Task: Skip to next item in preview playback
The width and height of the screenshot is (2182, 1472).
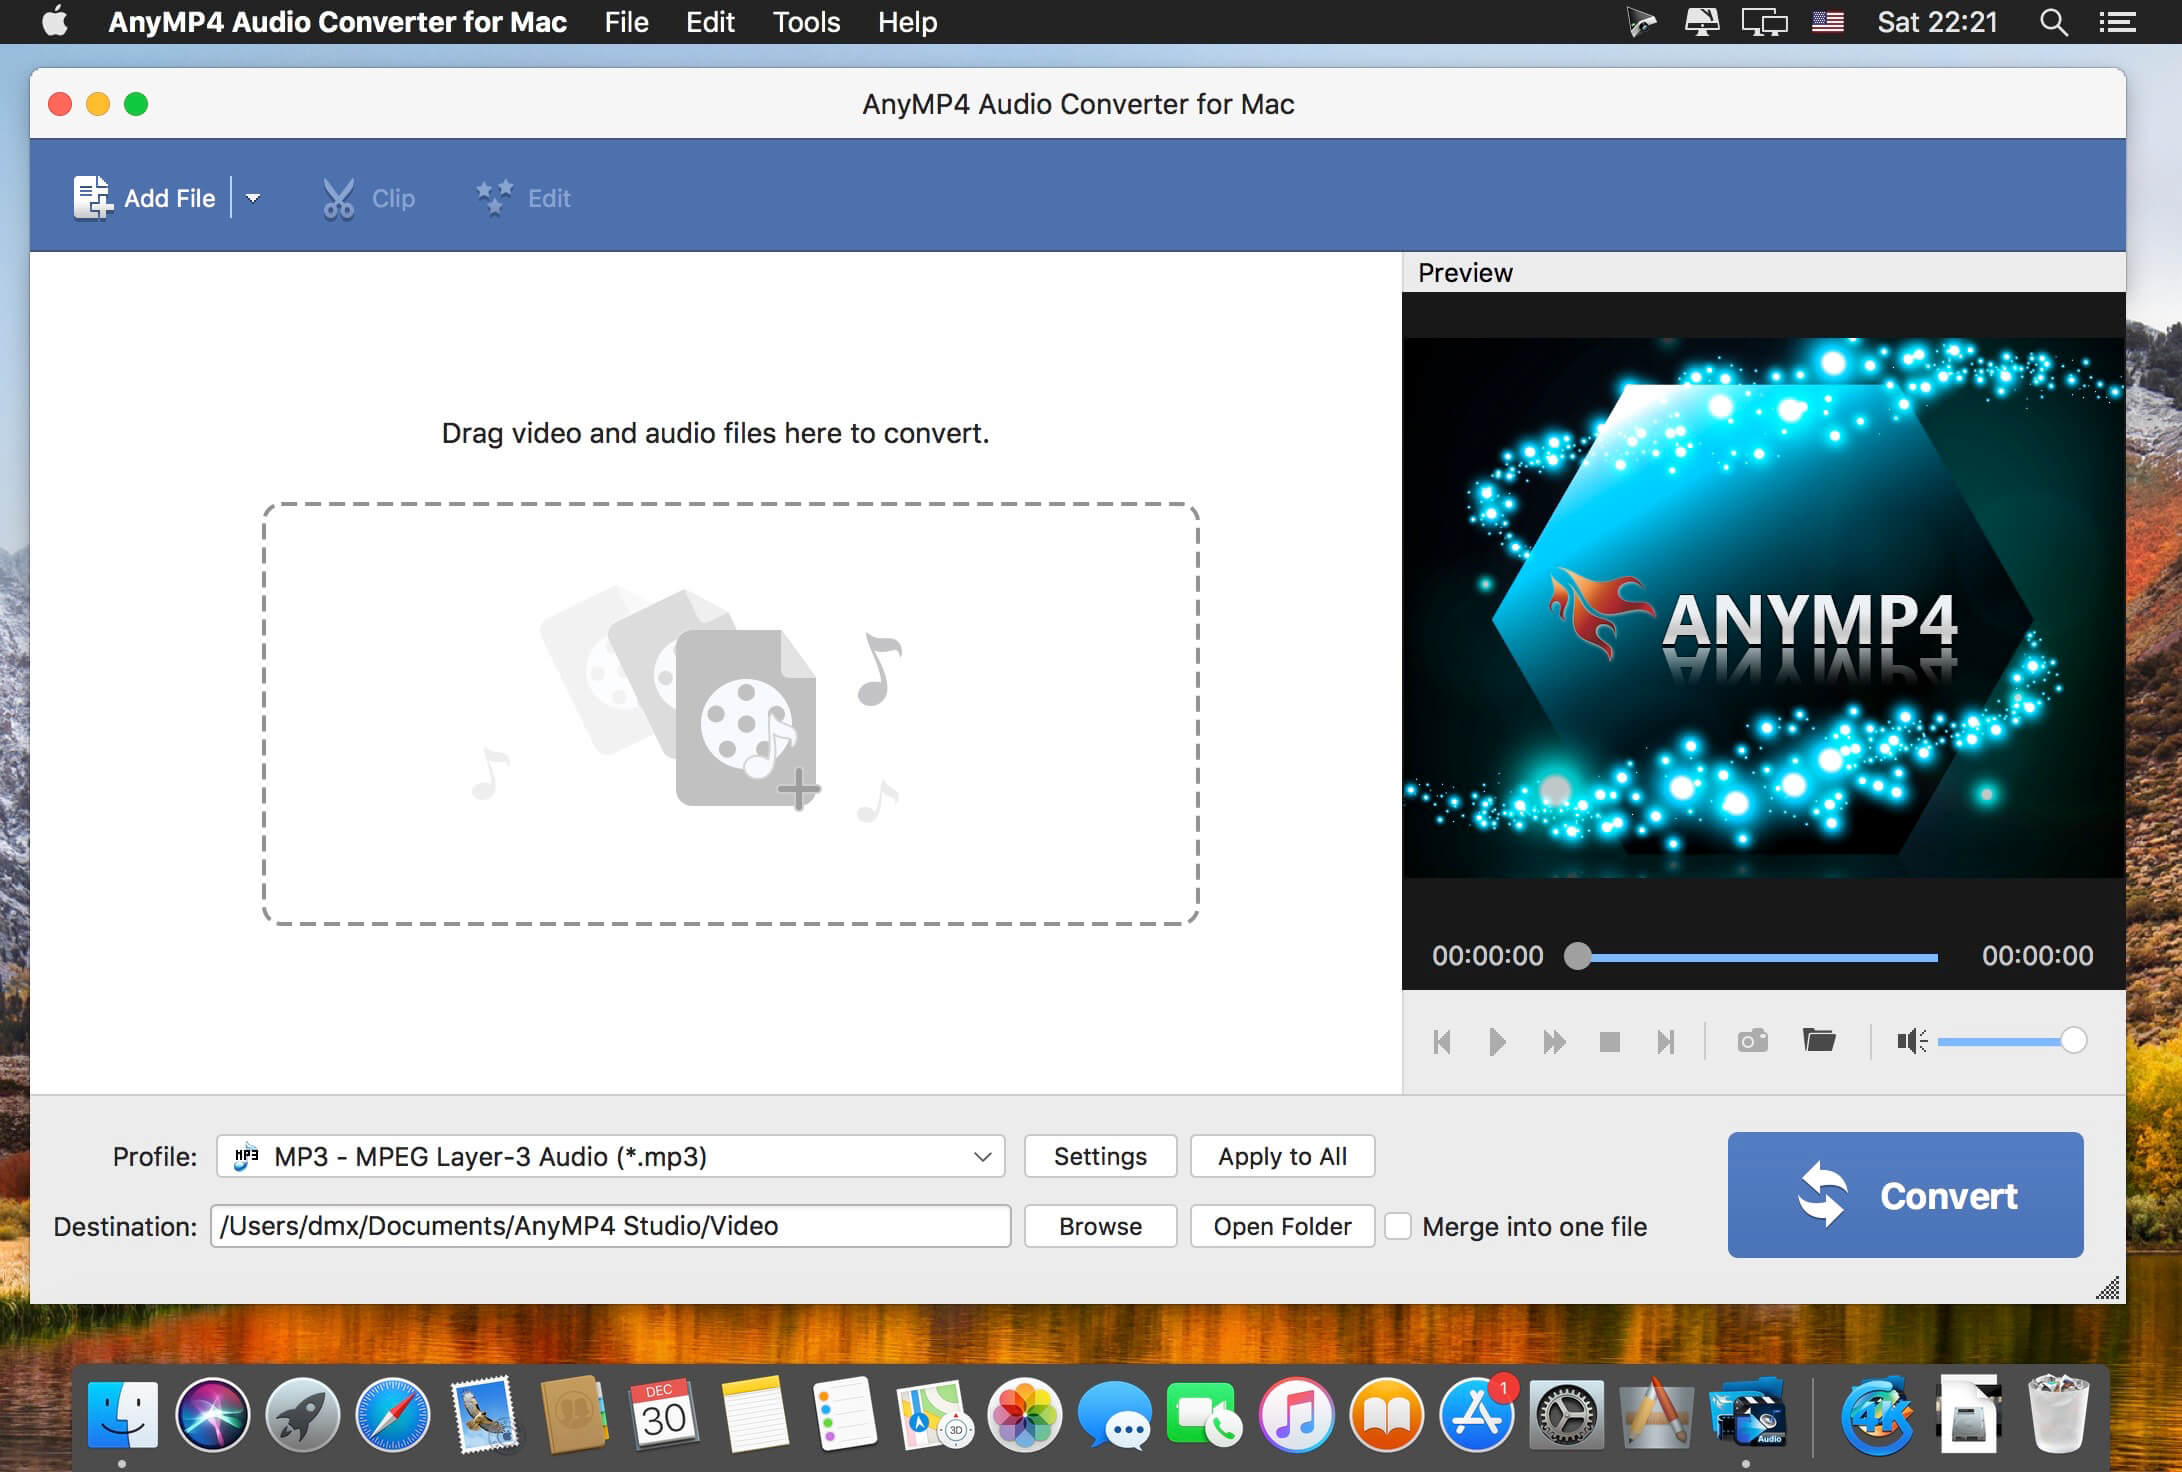Action: point(1667,1041)
